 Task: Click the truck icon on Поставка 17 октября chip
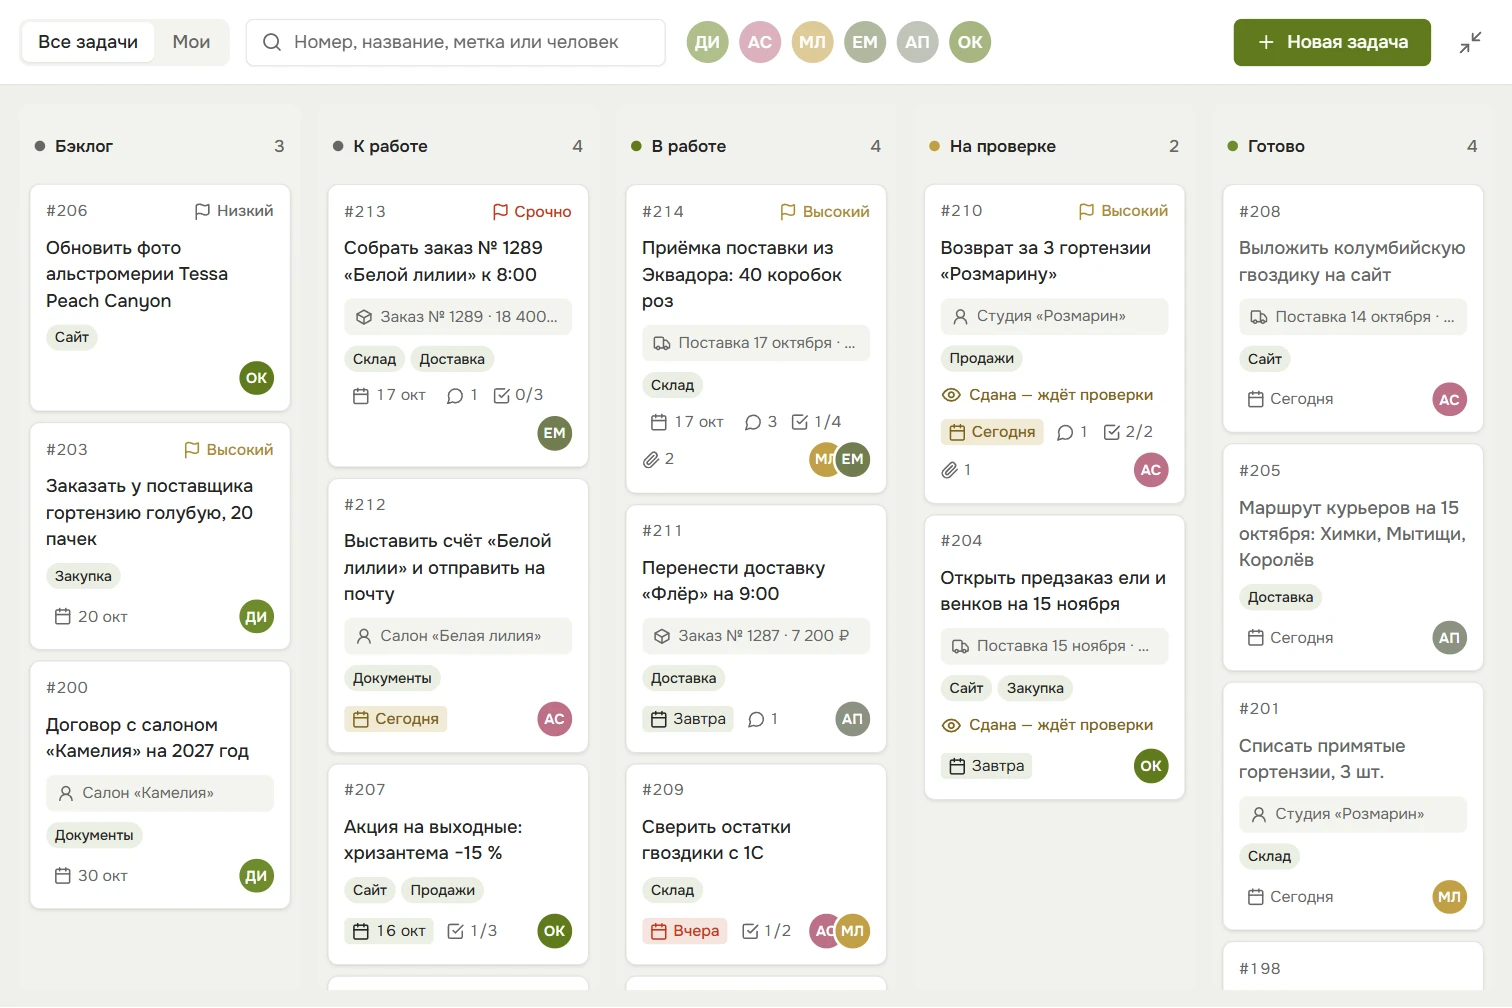tap(662, 343)
